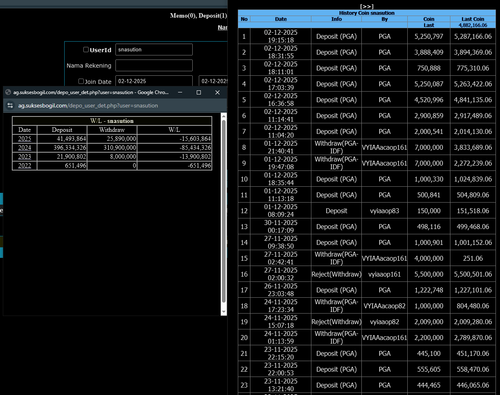Select the 2024 deposit value 396,334,326

tap(70, 148)
